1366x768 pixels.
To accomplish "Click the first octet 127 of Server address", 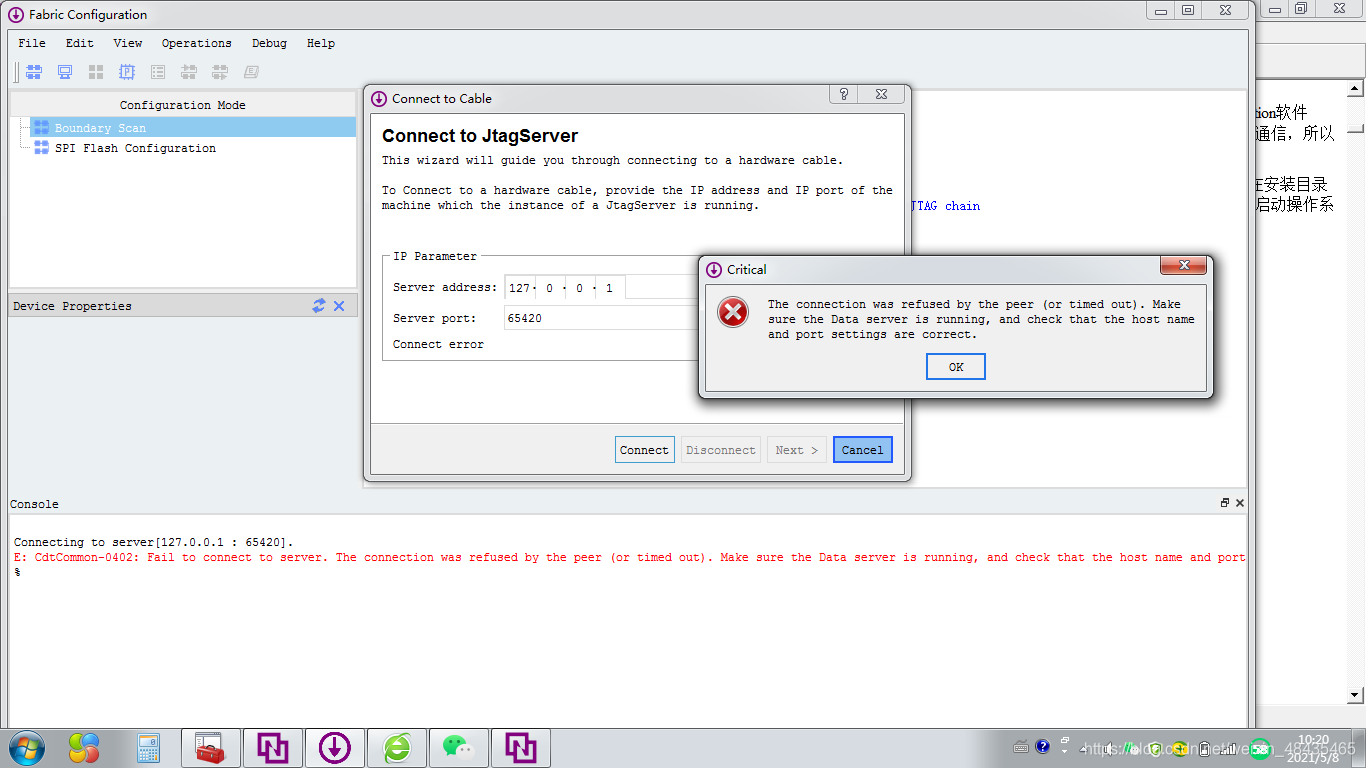I will tap(519, 288).
